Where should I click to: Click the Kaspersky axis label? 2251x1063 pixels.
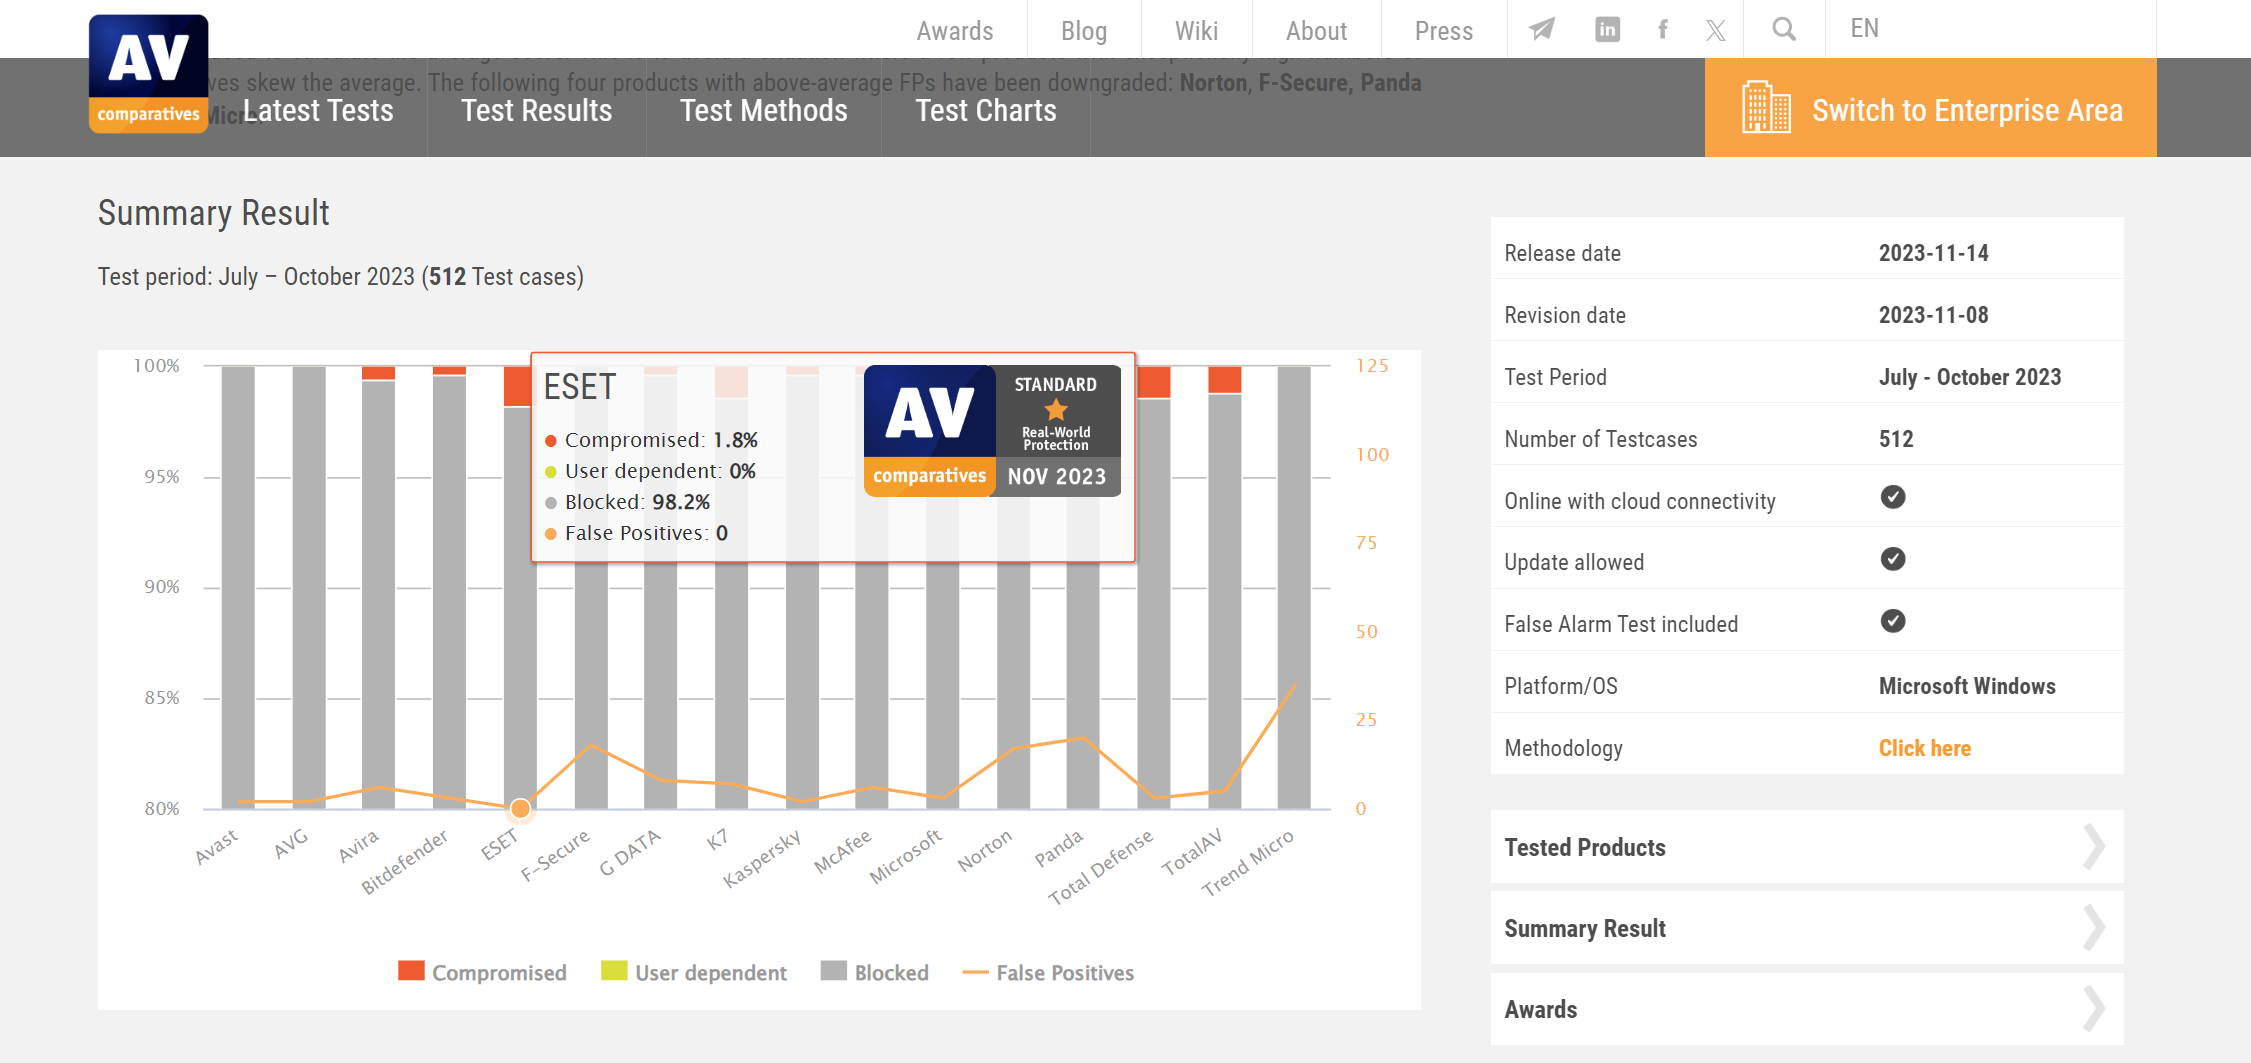pyautogui.click(x=762, y=858)
